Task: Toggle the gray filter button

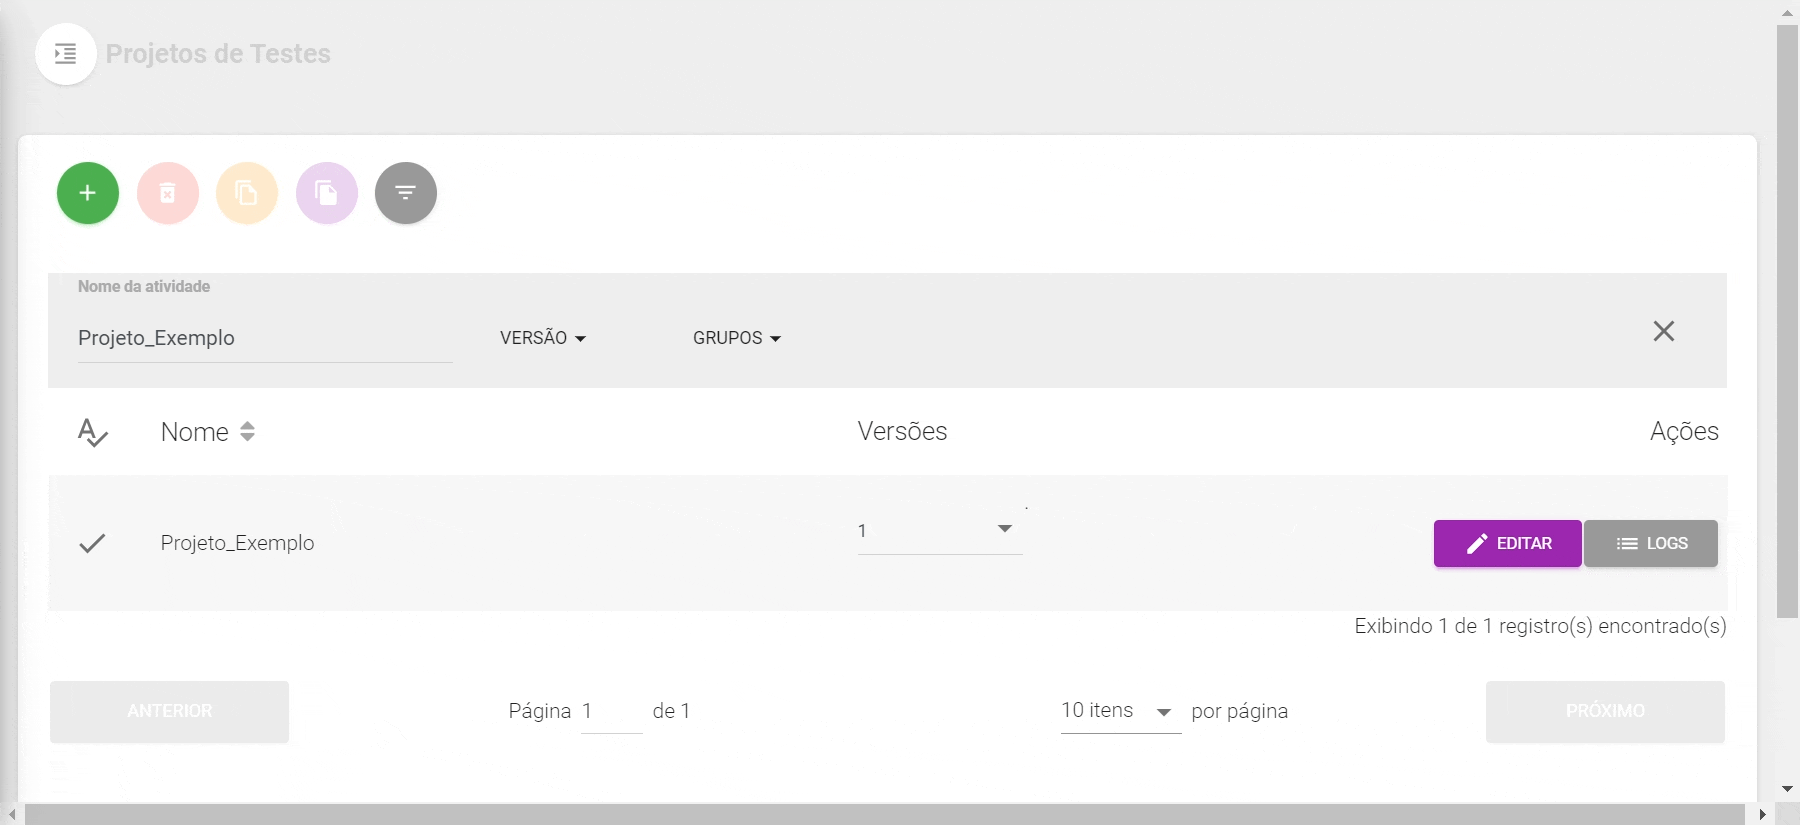Action: [405, 193]
